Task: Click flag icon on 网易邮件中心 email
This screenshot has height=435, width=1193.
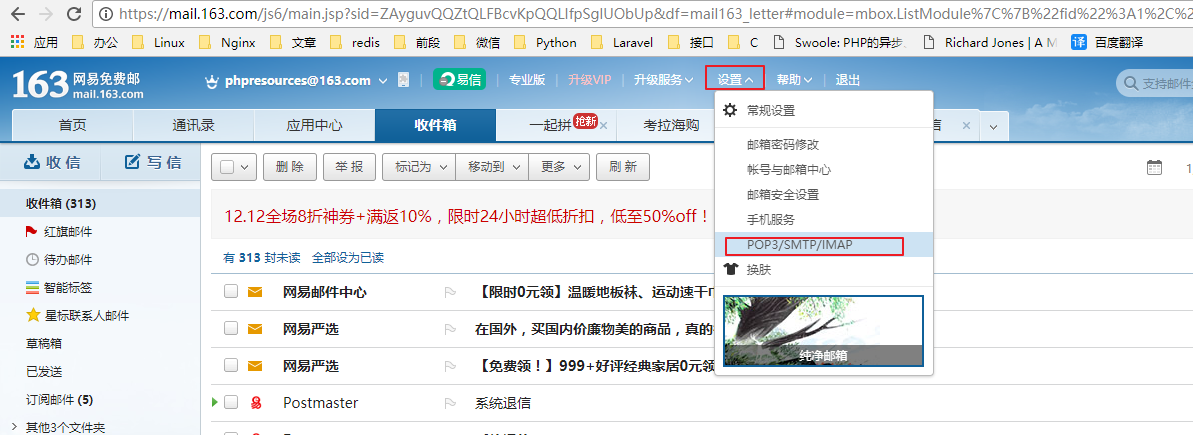Action: pos(450,293)
